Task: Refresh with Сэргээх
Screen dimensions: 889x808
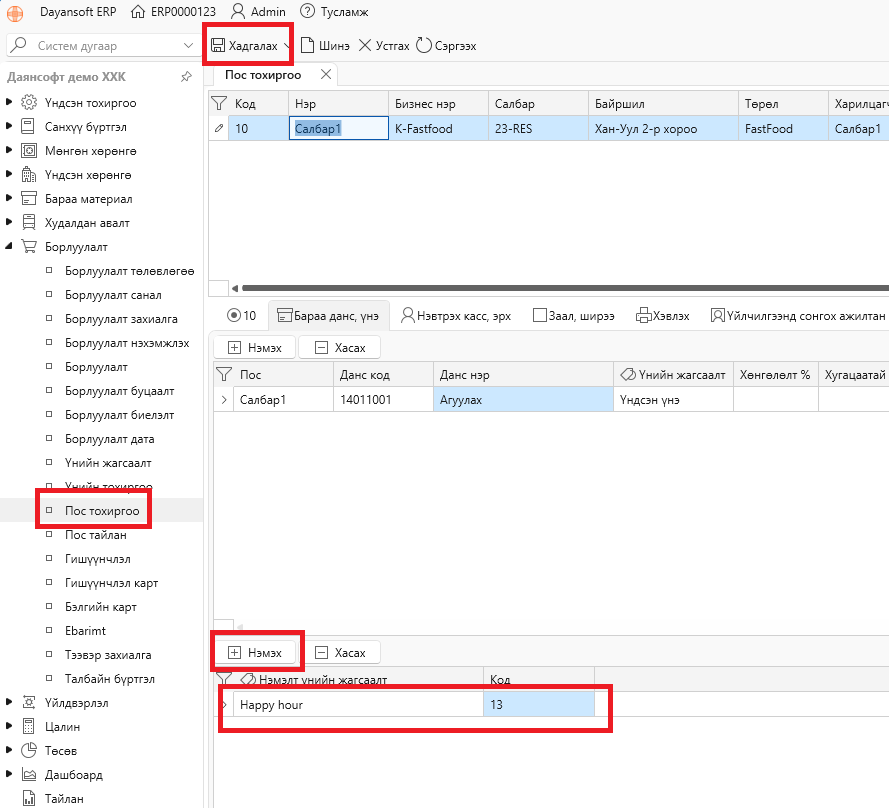Action: pyautogui.click(x=446, y=45)
